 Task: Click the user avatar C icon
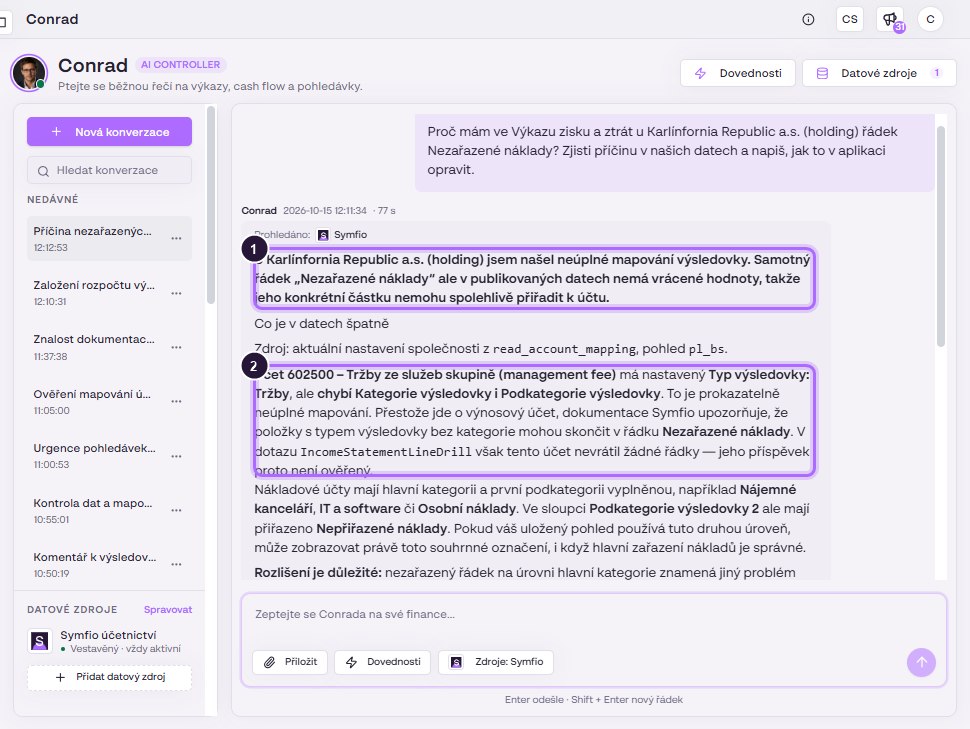[x=930, y=19]
